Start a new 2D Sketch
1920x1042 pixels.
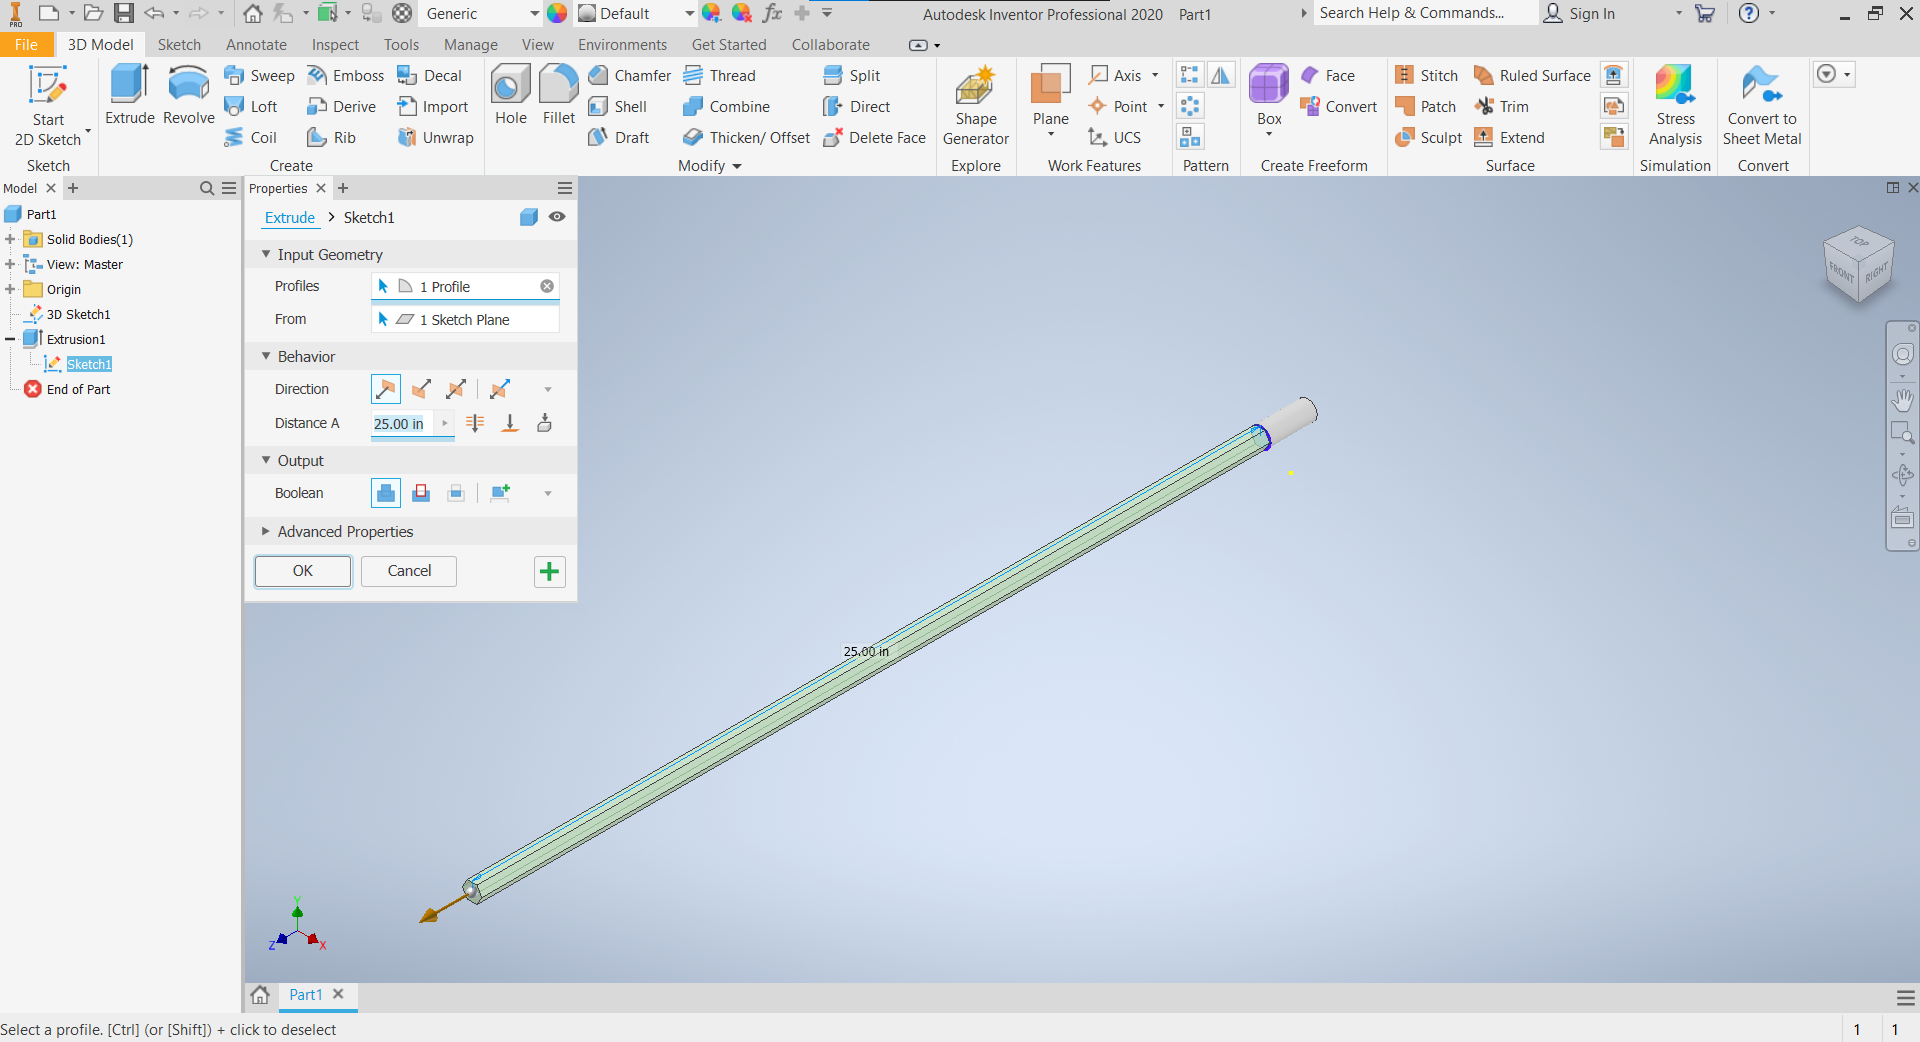tap(48, 106)
